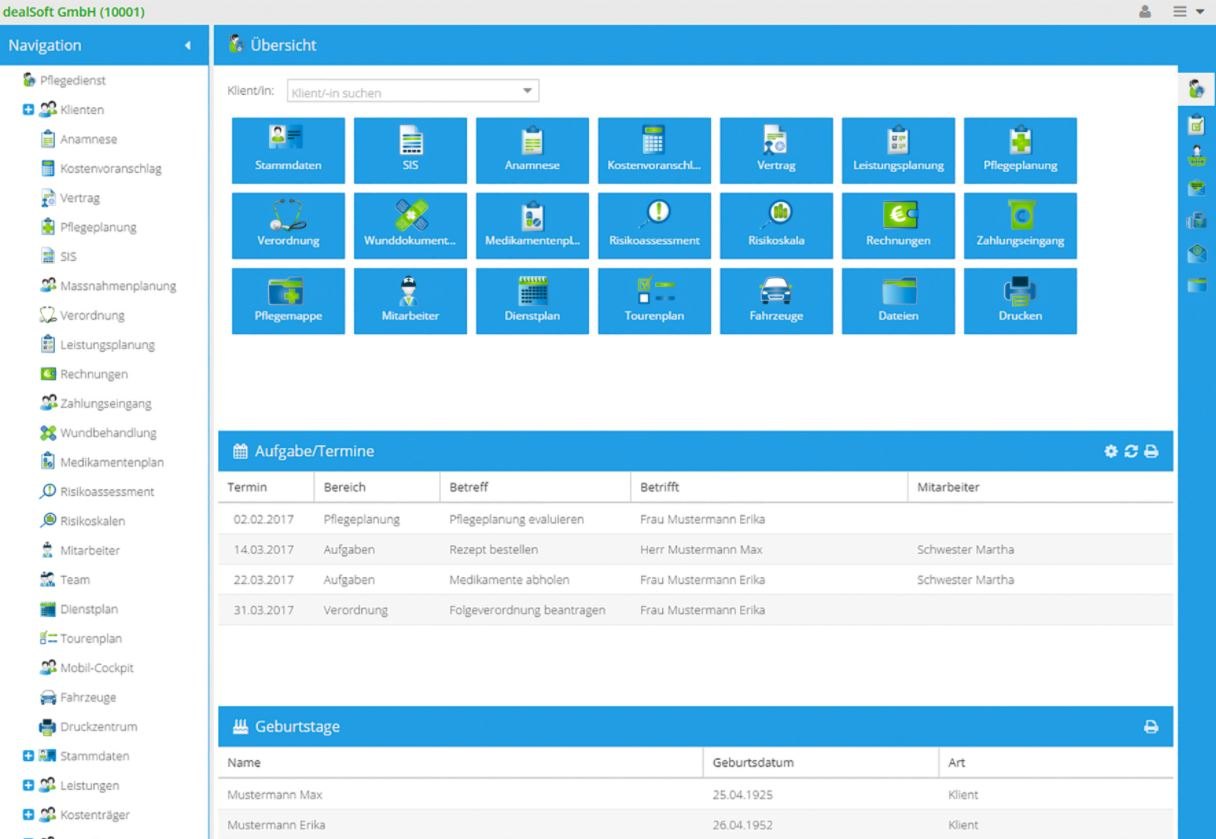Image resolution: width=1216 pixels, height=839 pixels.
Task: Open the Risikoassessment tile
Action: pos(654,225)
